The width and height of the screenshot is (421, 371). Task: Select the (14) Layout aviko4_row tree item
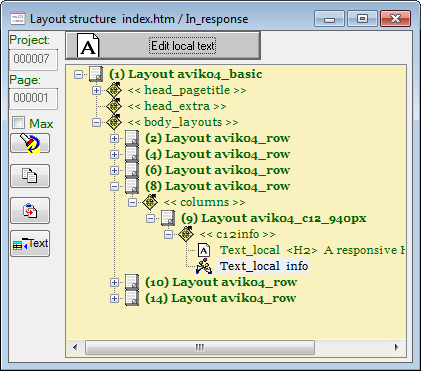point(221,298)
